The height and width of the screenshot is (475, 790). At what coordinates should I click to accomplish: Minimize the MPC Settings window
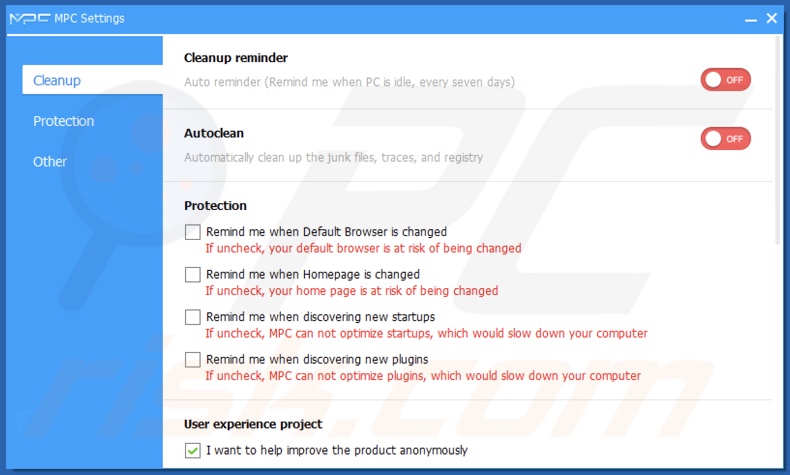(751, 19)
